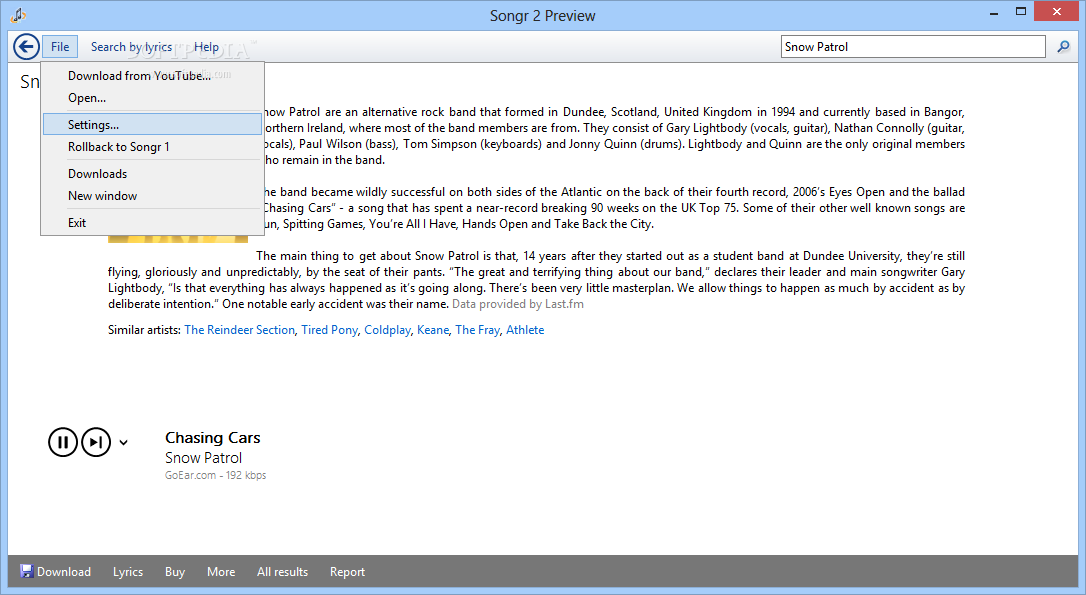Click the Buy button

point(175,572)
